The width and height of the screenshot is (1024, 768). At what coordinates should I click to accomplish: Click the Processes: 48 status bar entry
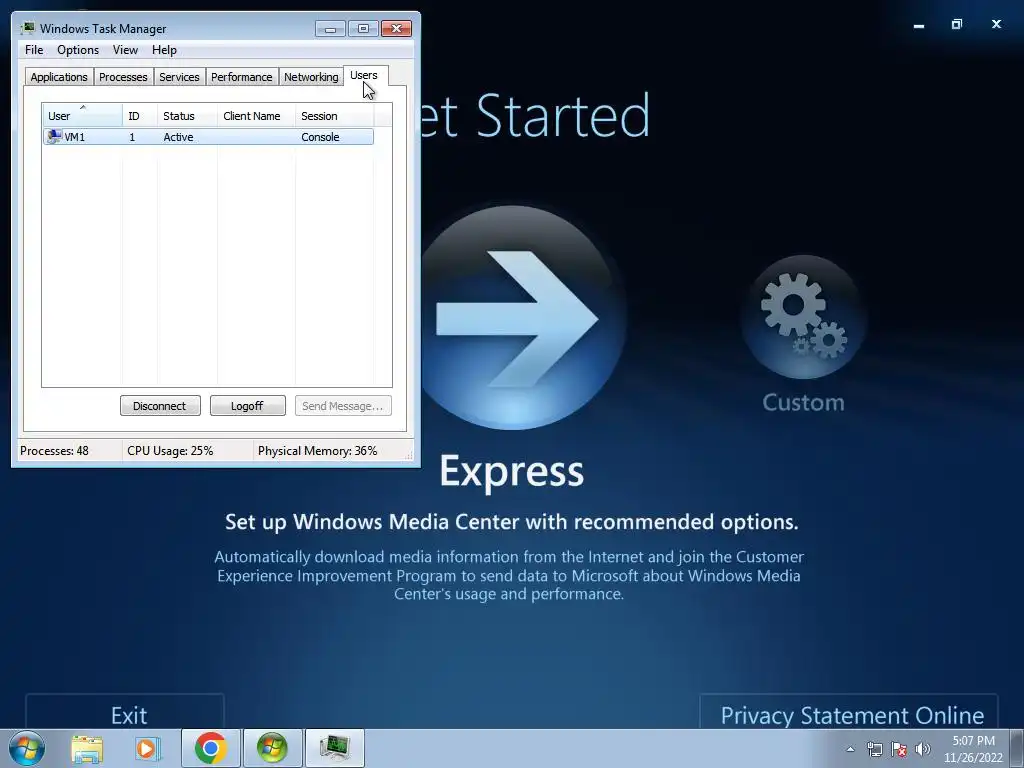point(54,451)
